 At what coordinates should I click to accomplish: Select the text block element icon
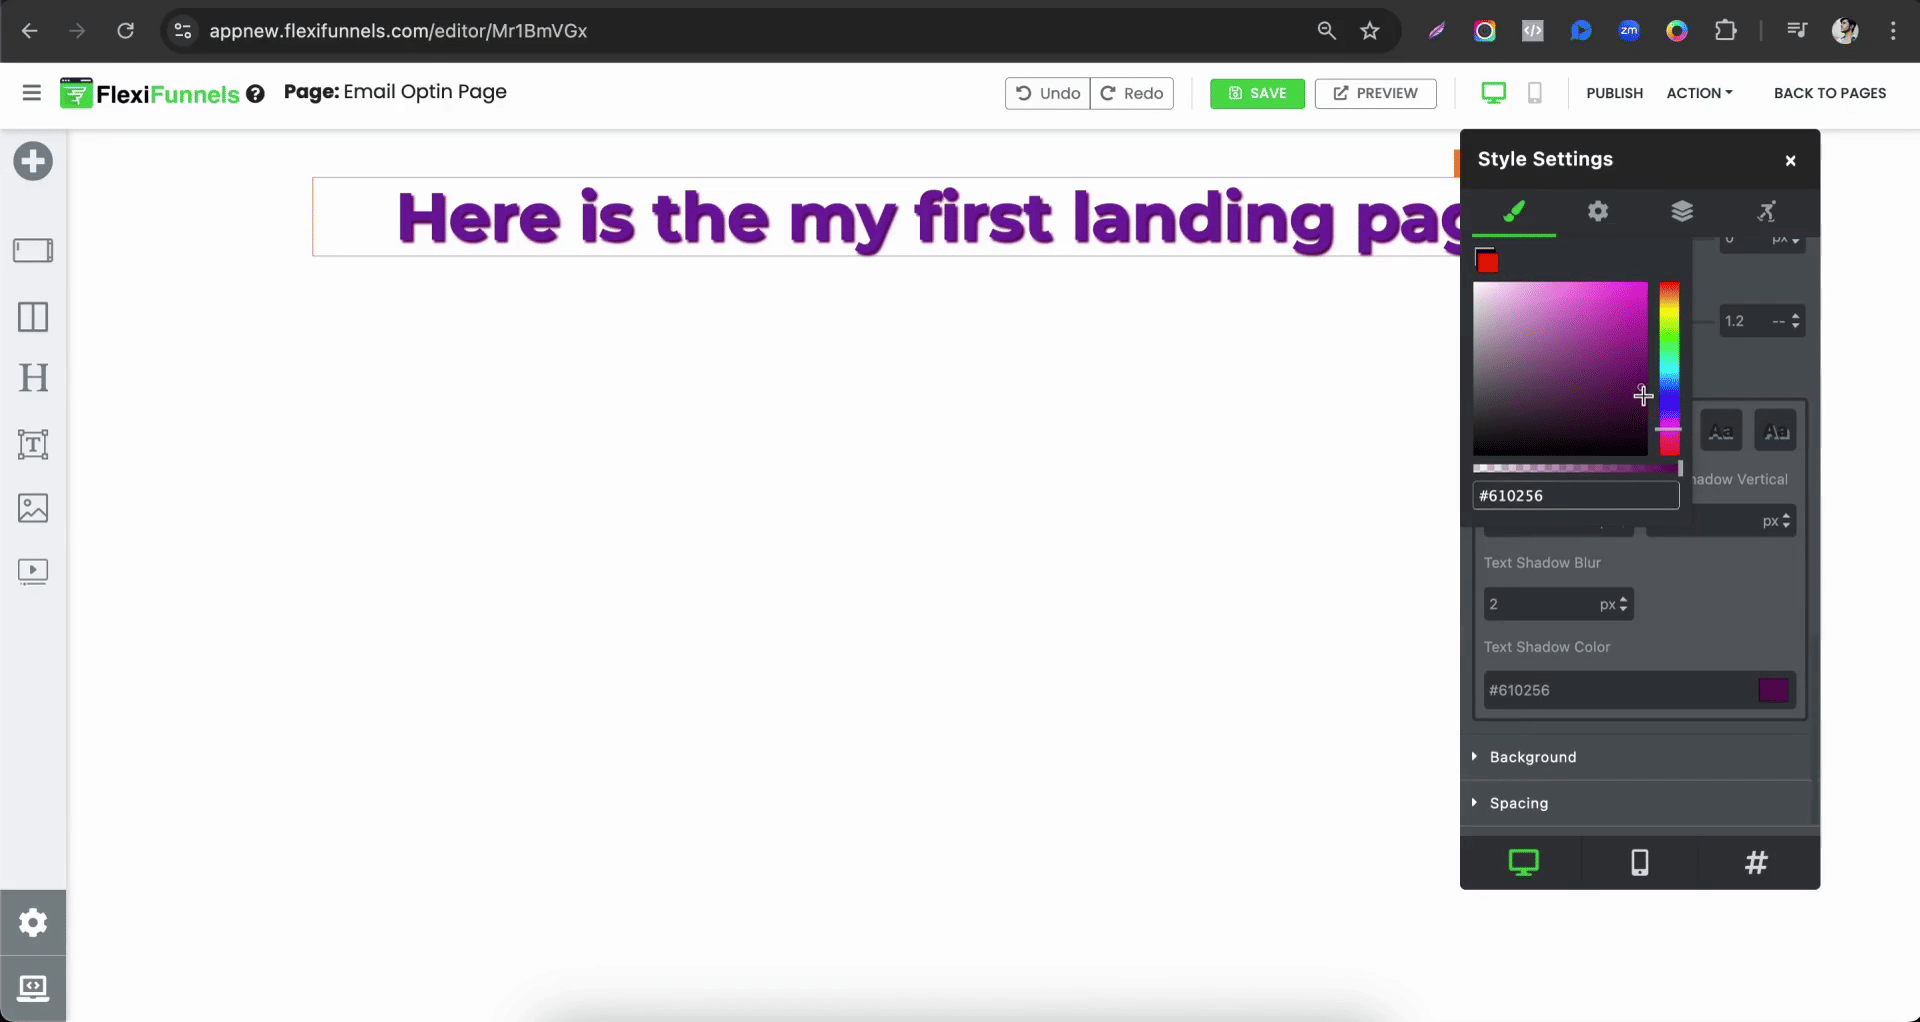(x=33, y=444)
